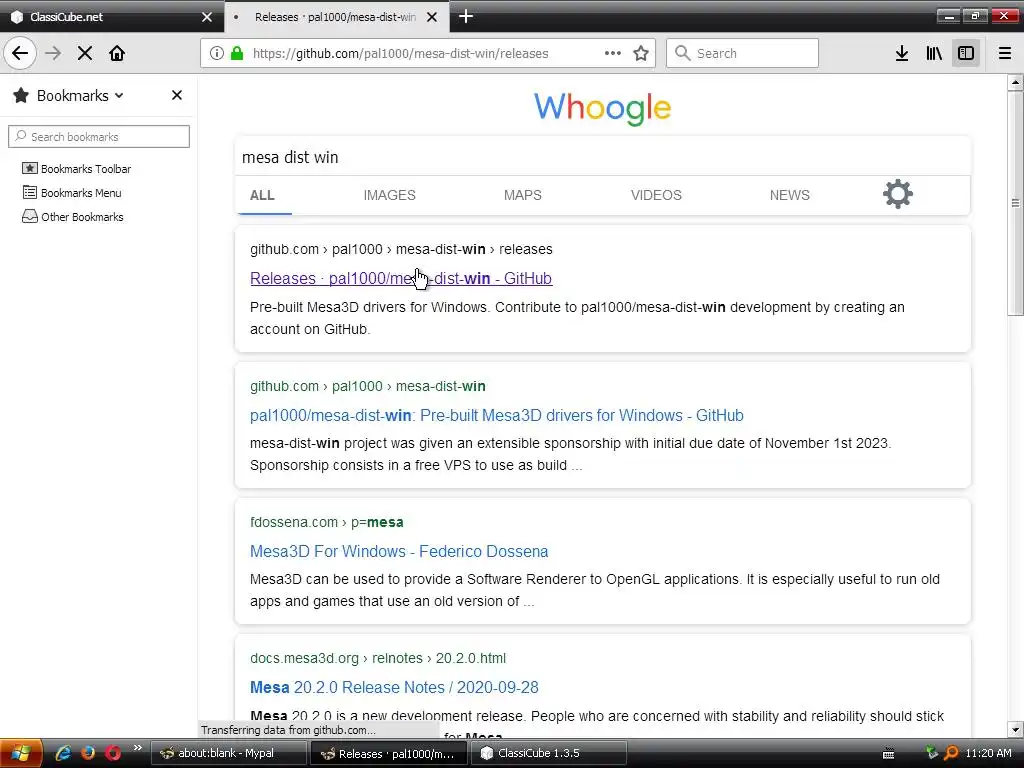Open the Windows Start button
1024x768 pixels.
20,753
